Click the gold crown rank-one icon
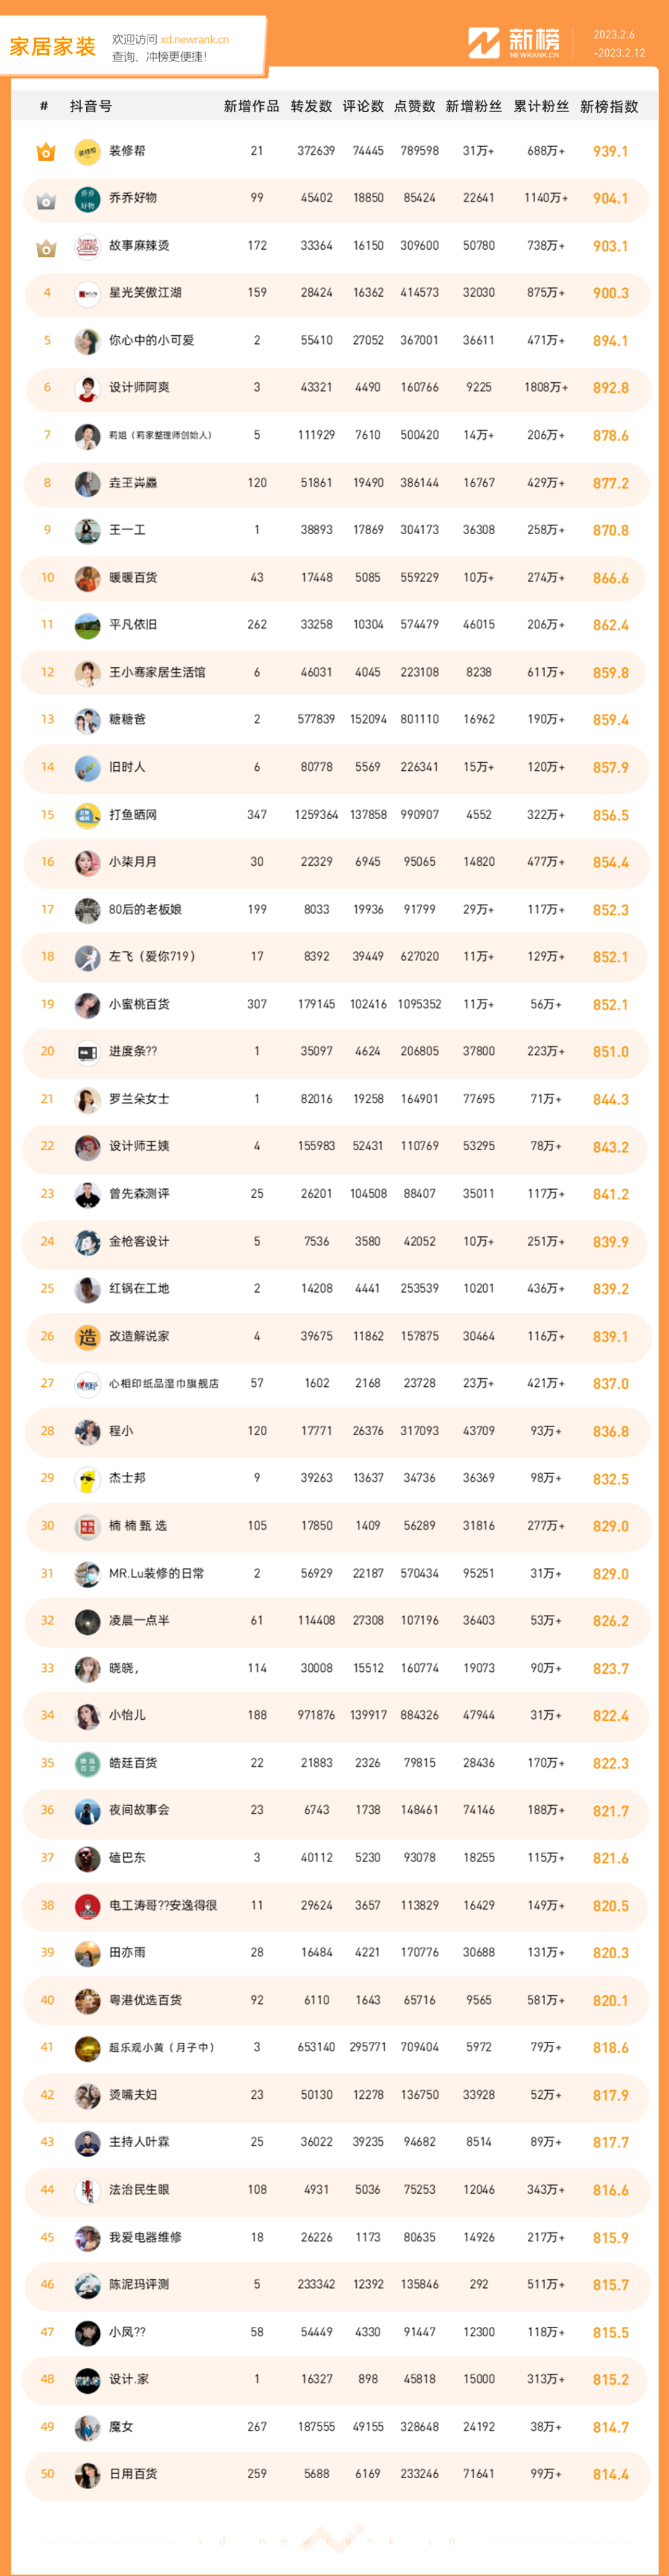The height and width of the screenshot is (2576, 669). pyautogui.click(x=46, y=152)
